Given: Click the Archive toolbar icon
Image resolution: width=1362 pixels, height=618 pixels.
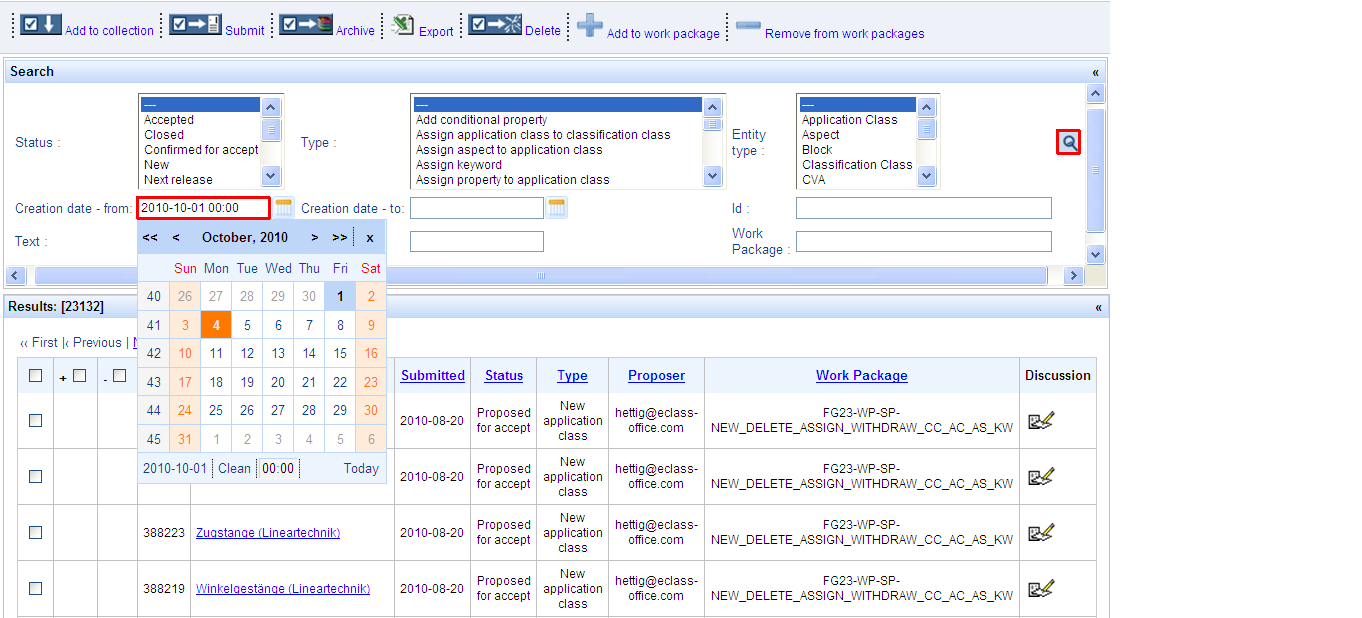Looking at the screenshot, I should pyautogui.click(x=305, y=24).
